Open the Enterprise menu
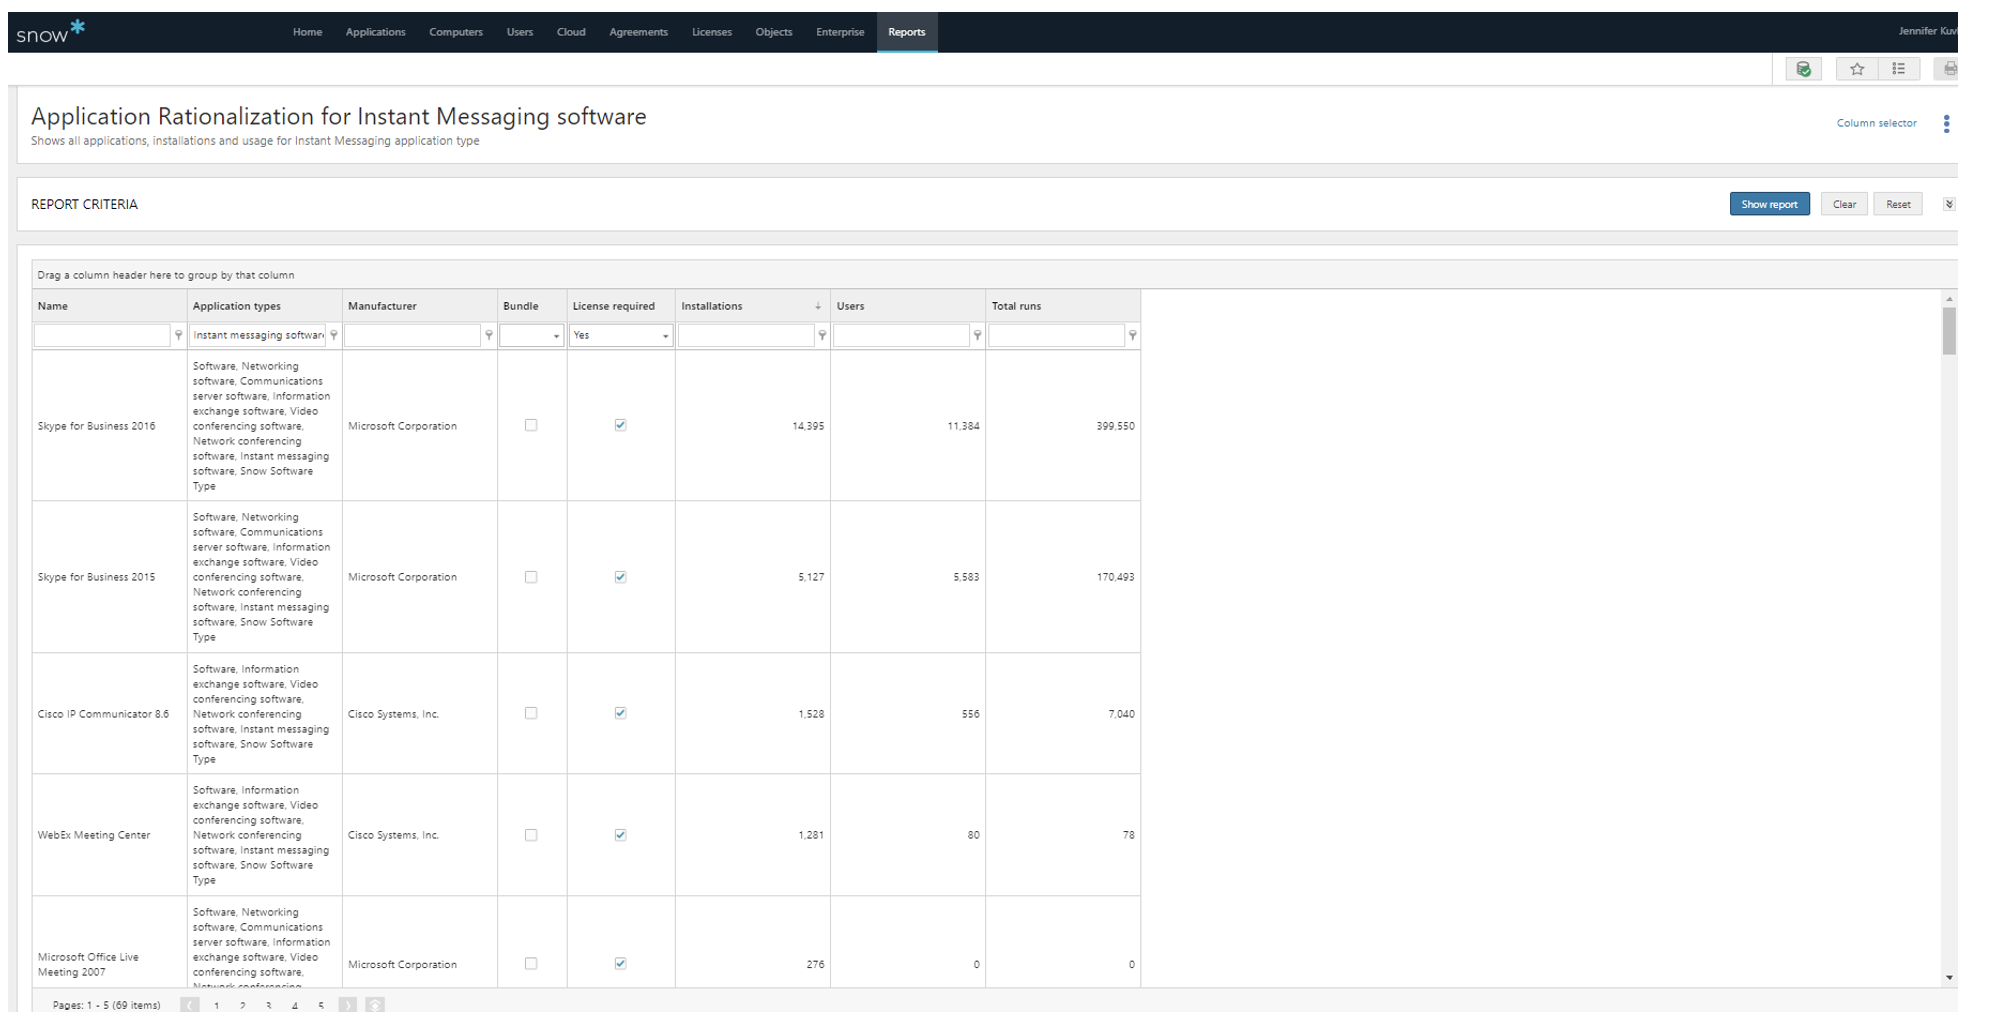 (840, 32)
